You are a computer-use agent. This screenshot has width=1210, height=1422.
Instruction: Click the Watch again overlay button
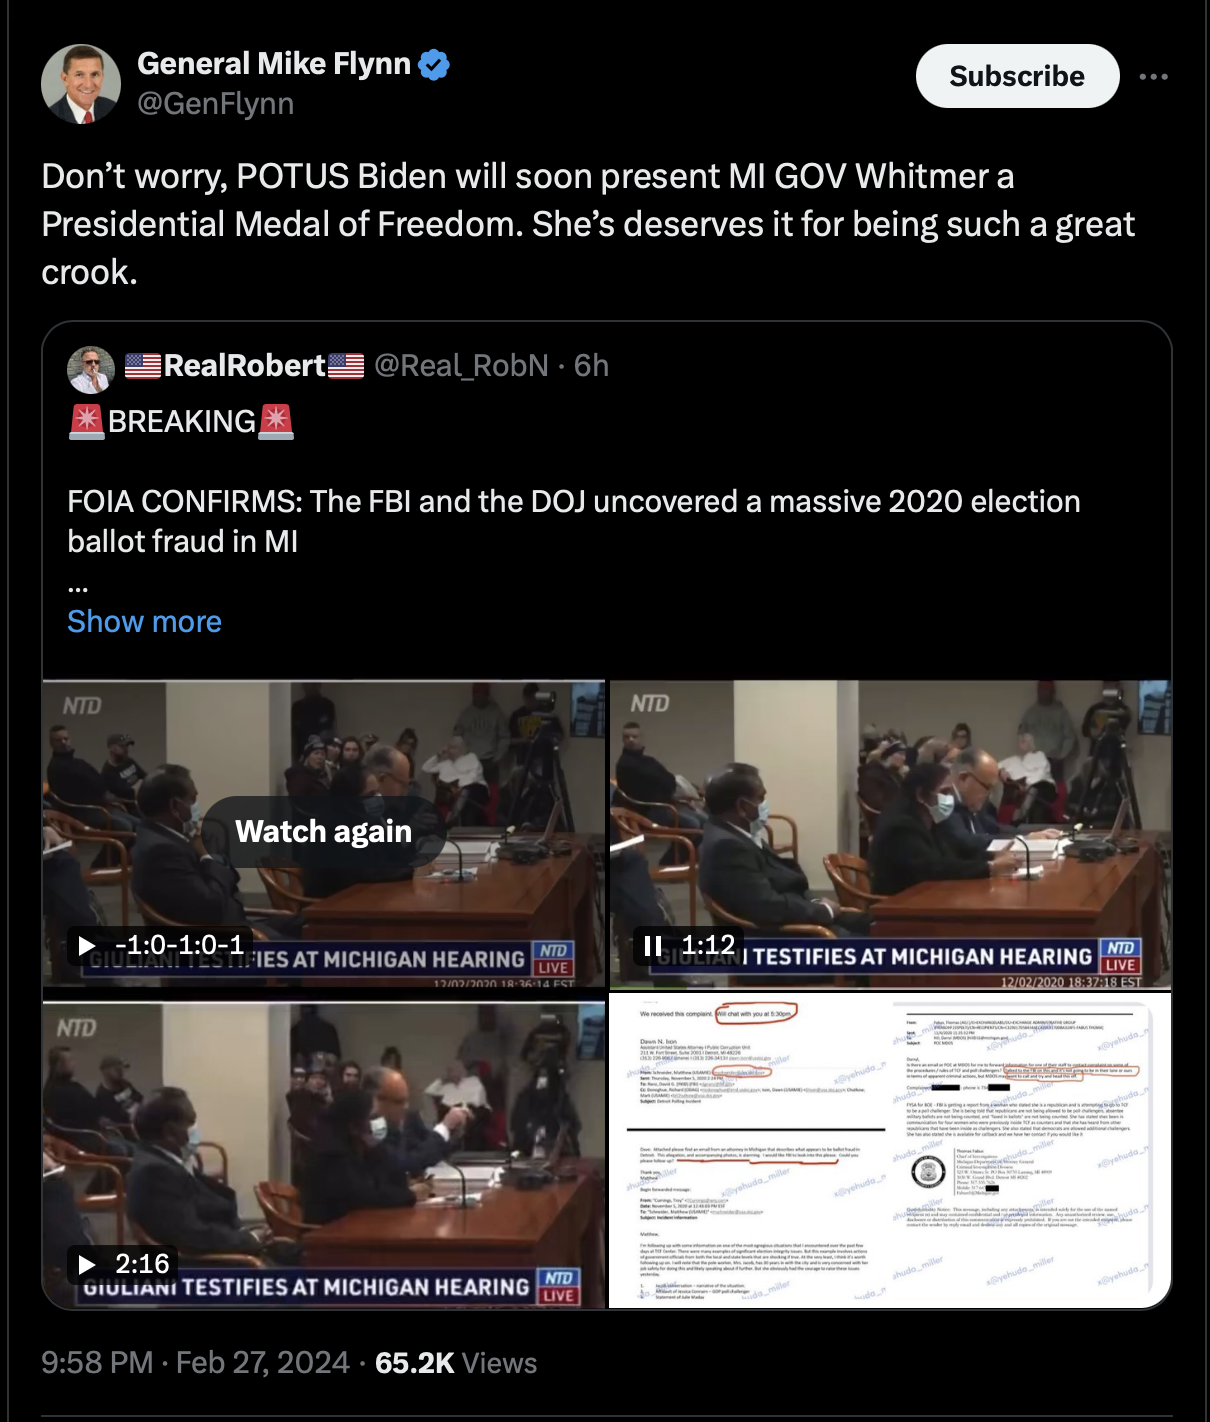coord(324,832)
